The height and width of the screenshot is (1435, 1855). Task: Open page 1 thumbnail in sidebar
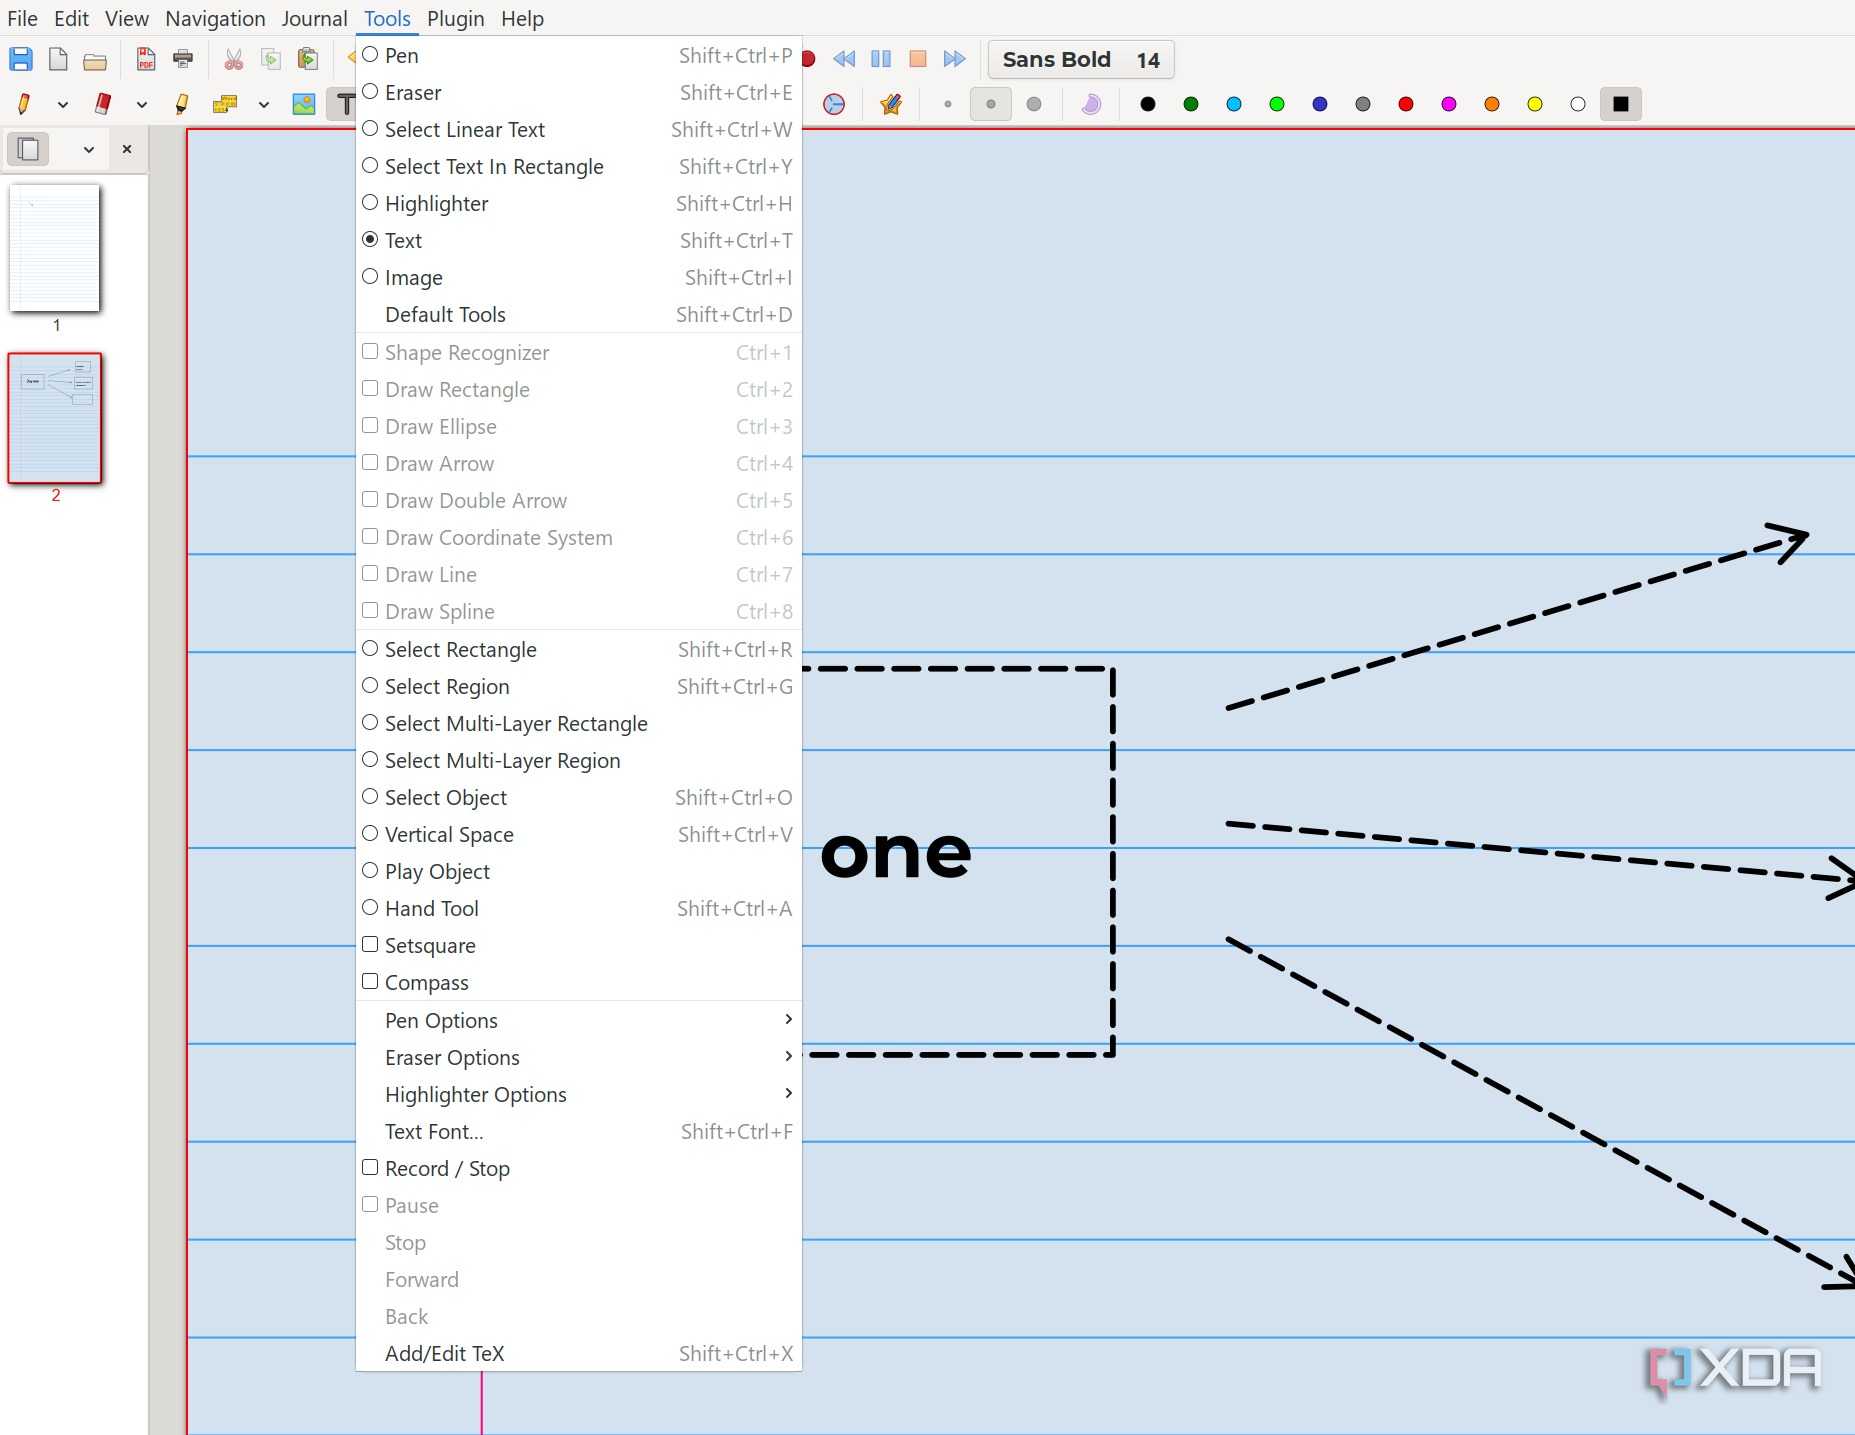pos(55,248)
